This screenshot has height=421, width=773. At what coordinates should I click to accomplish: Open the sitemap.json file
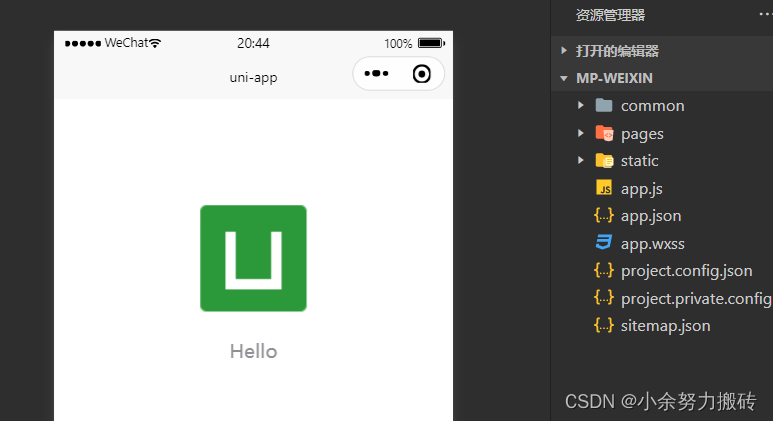(666, 326)
